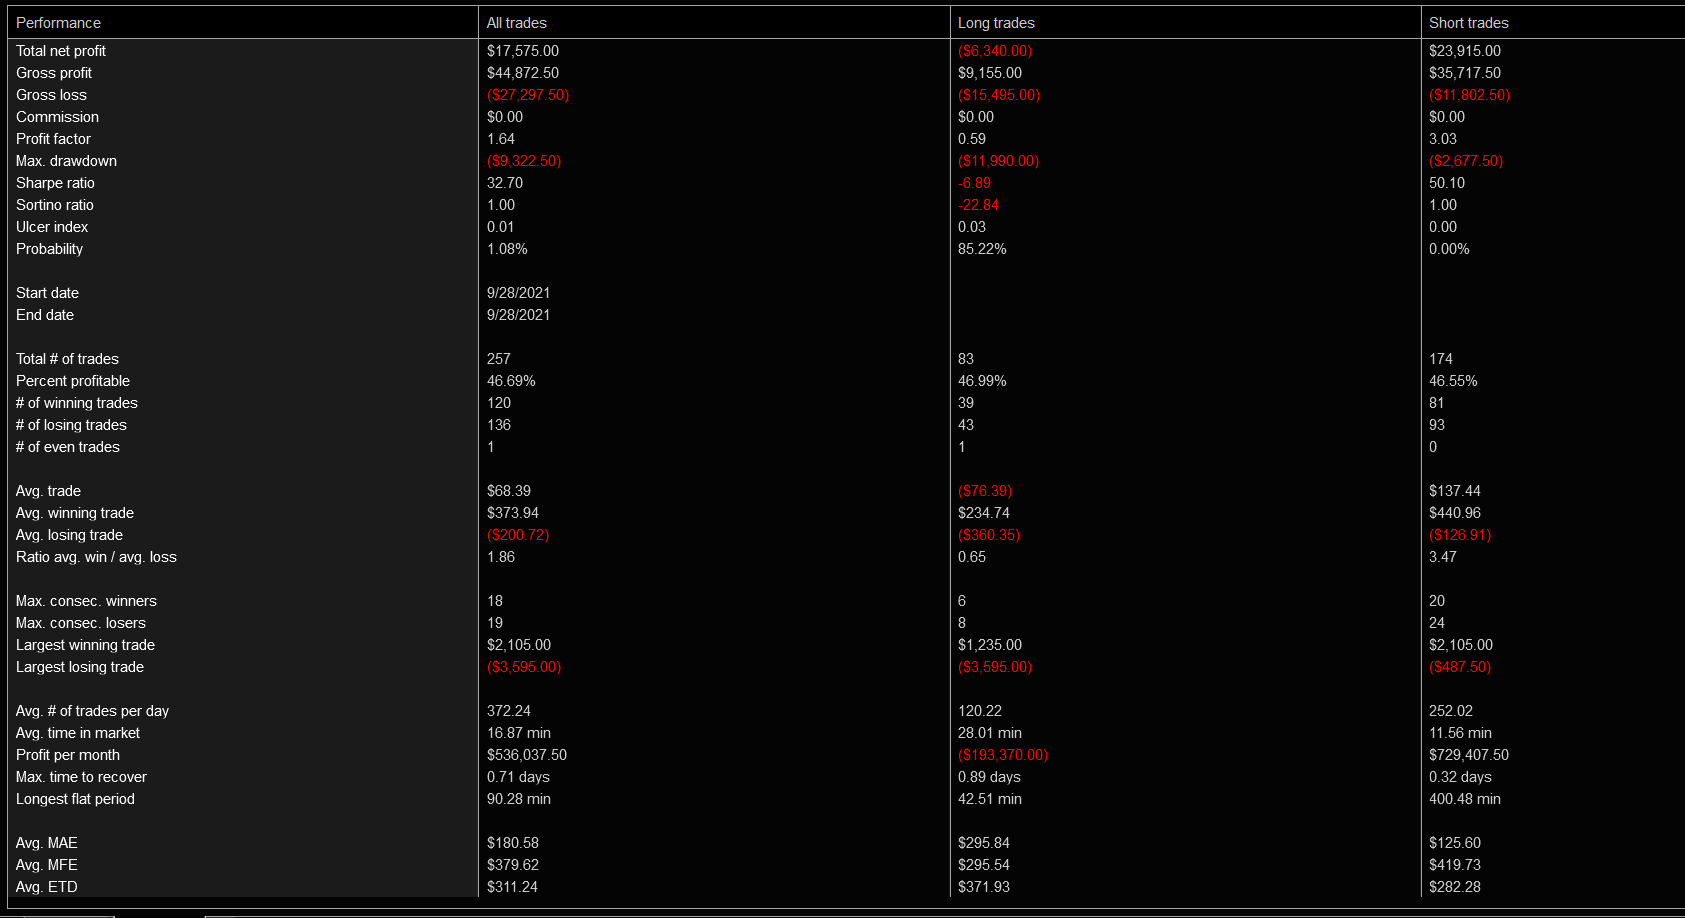Click the $371.93 long trades Avg. ETD

click(984, 887)
